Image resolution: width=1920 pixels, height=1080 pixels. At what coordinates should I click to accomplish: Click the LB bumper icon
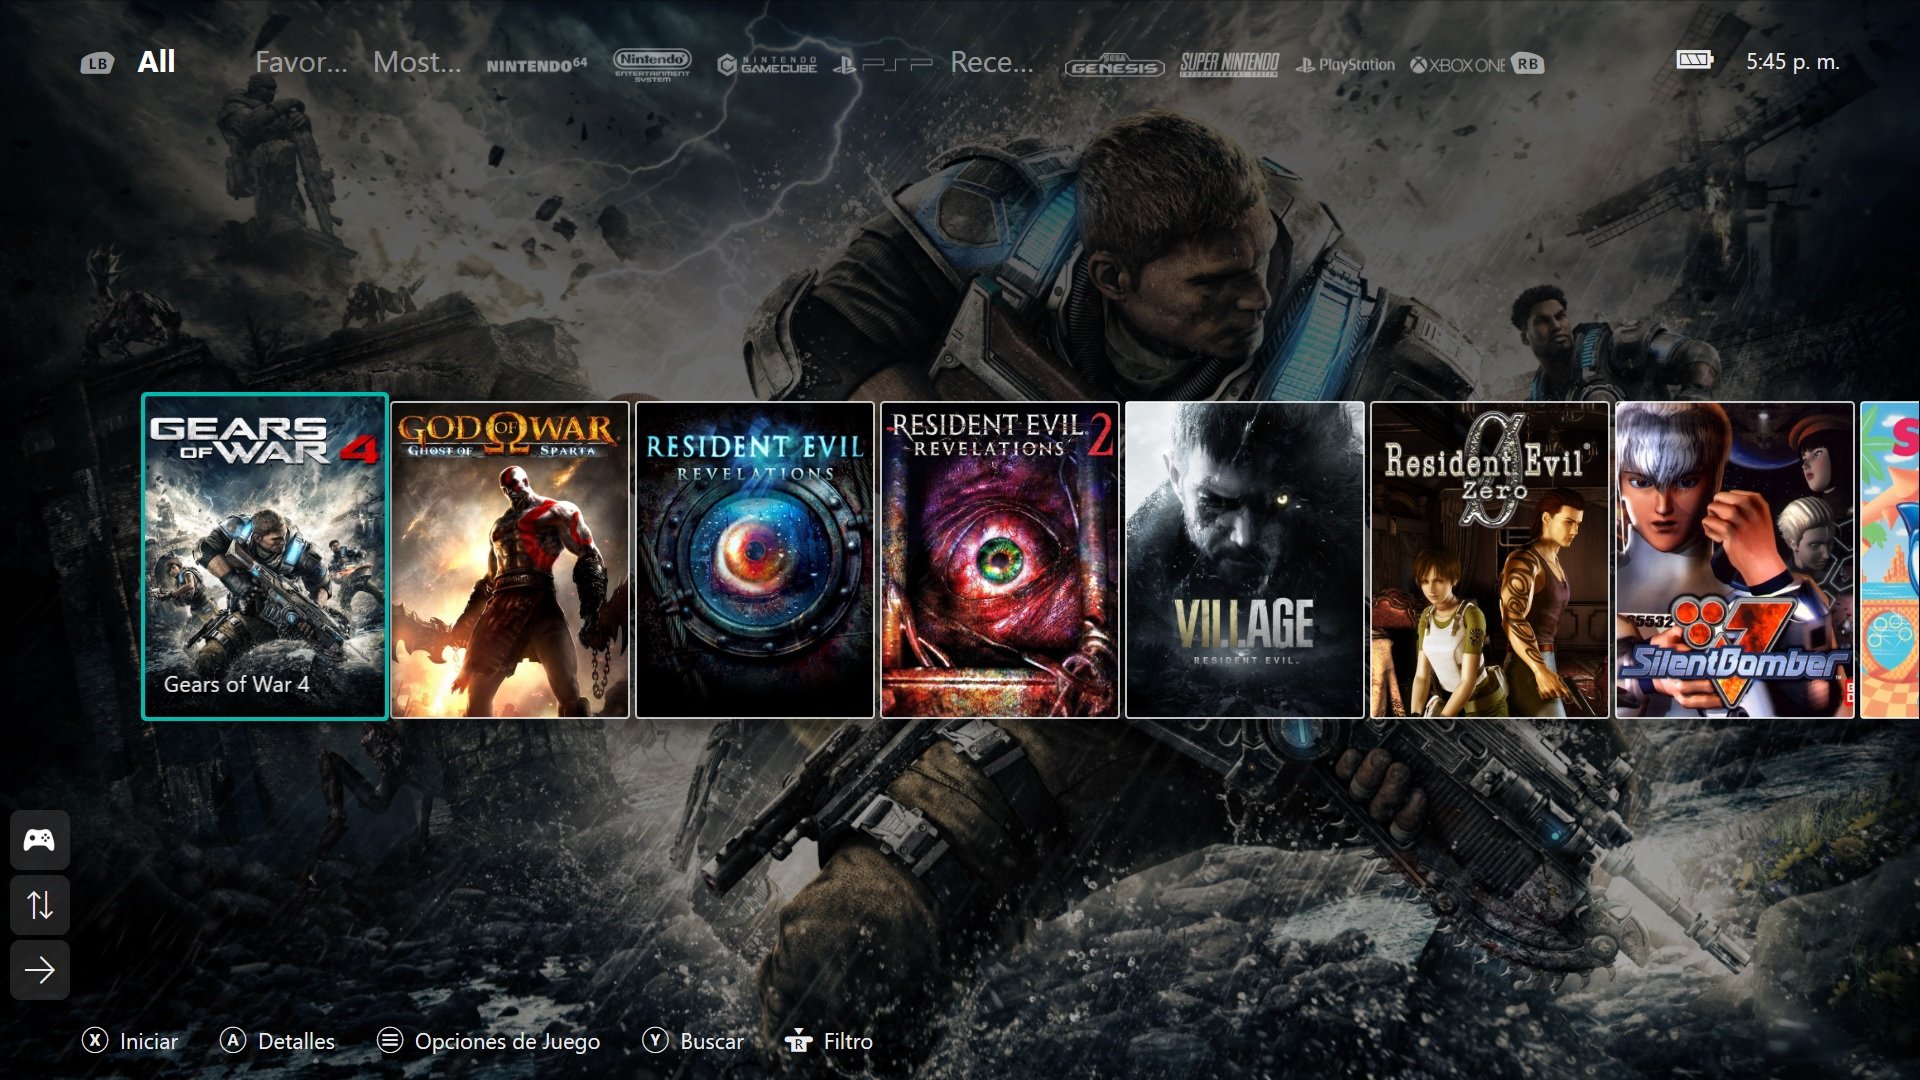(97, 64)
